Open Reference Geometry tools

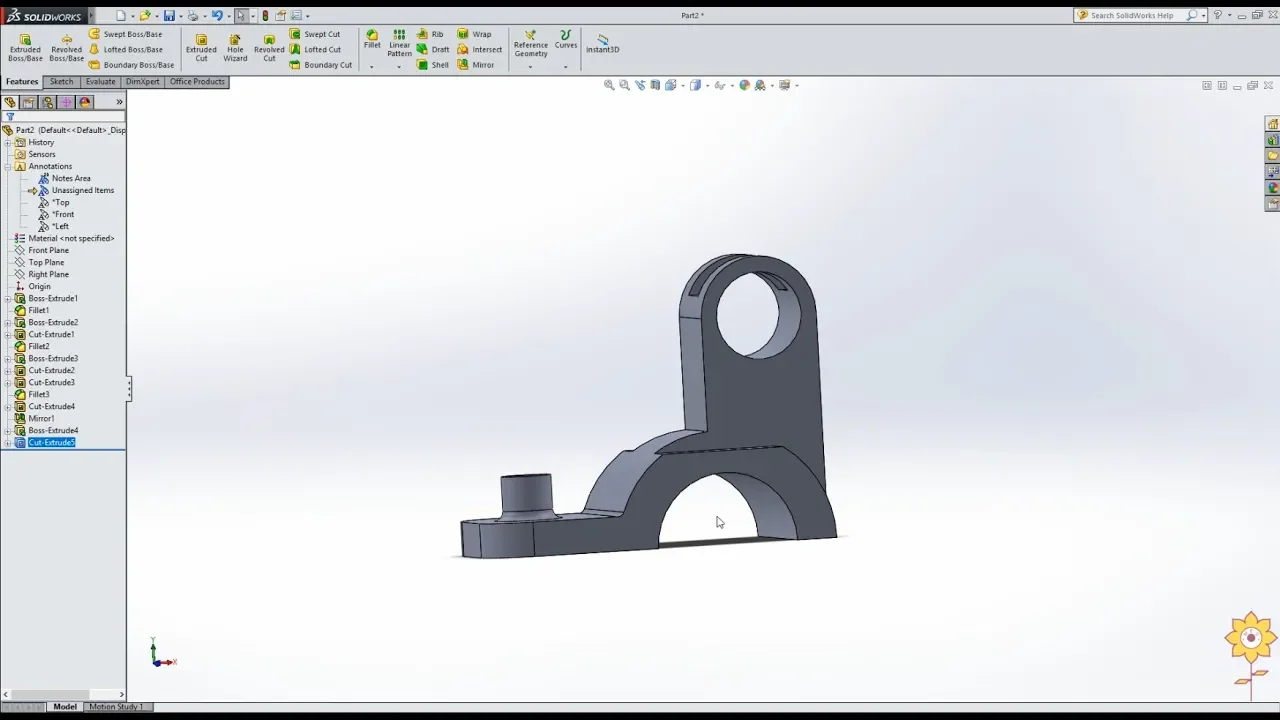point(530,43)
